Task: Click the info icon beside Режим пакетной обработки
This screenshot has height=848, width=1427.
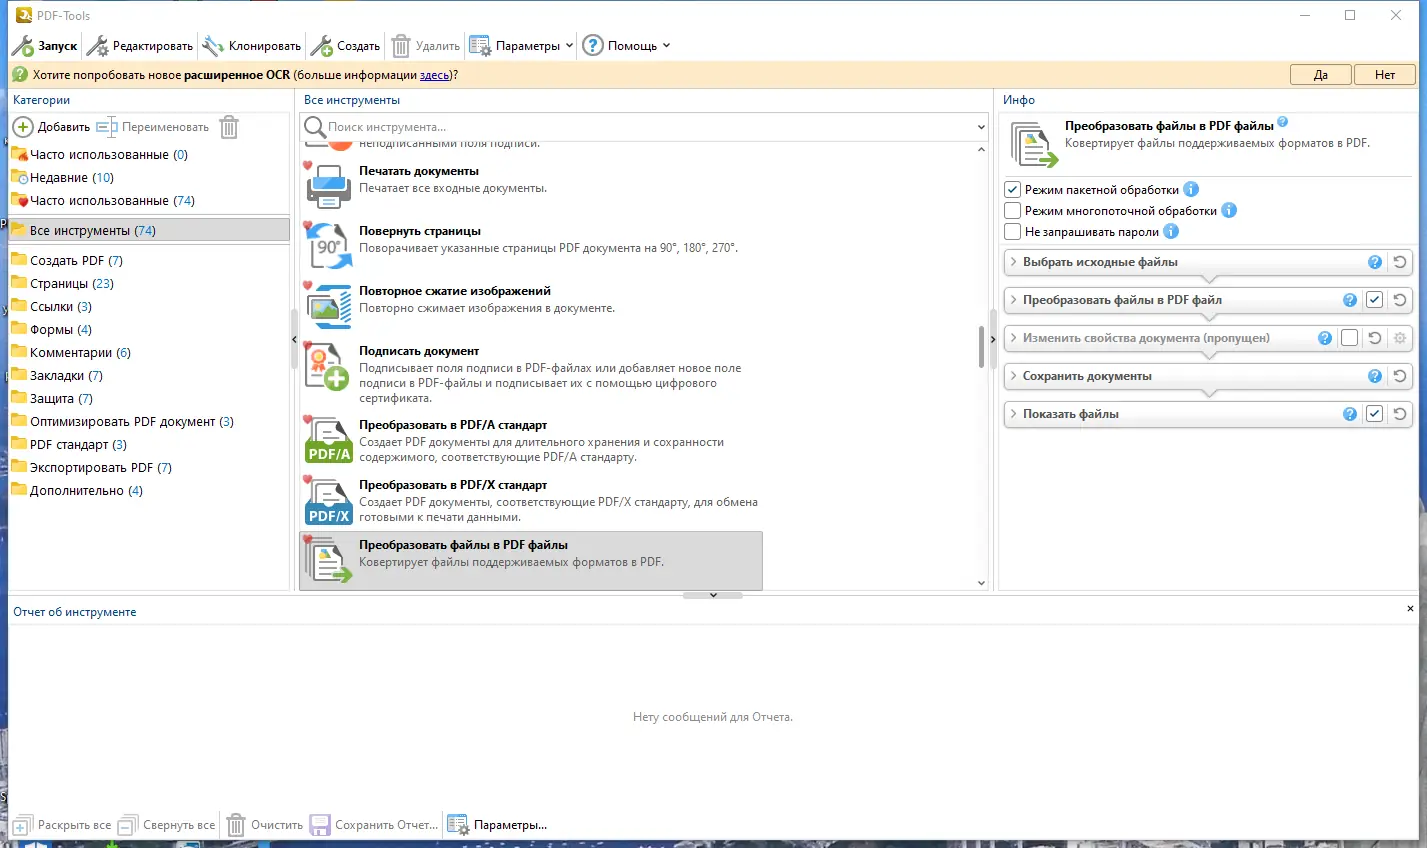Action: pos(1191,189)
